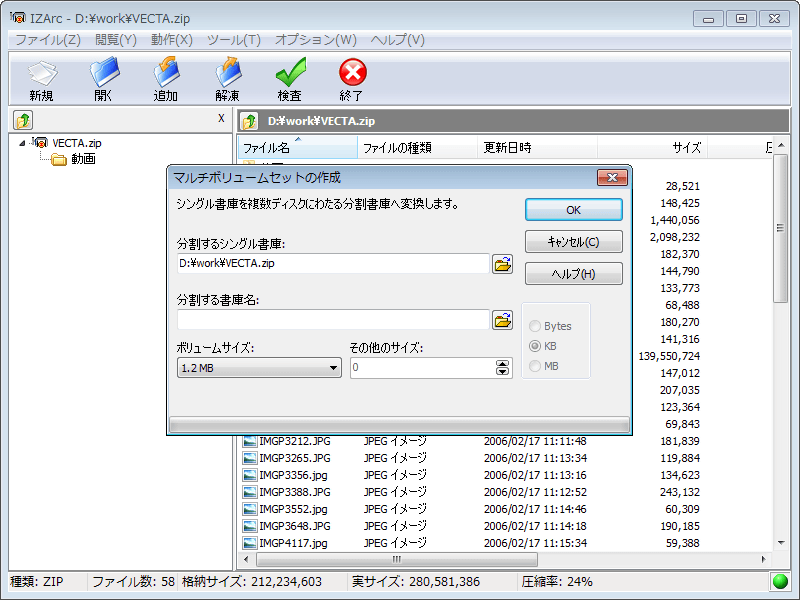Screen dimensions: 800x600
Task: Sort by ファイル名 column header
Action: tap(297, 148)
